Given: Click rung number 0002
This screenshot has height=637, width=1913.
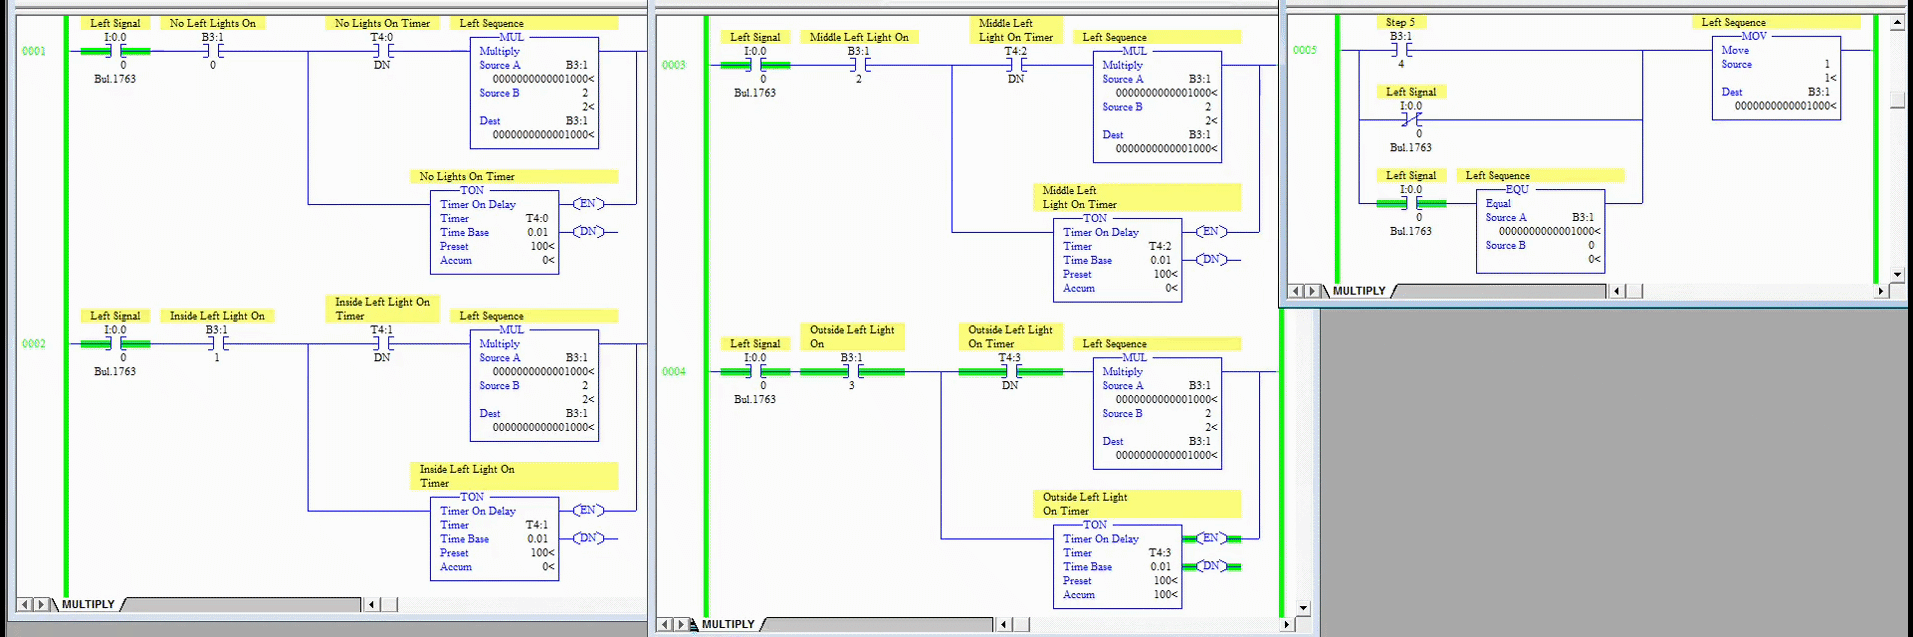Looking at the screenshot, I should 34,343.
